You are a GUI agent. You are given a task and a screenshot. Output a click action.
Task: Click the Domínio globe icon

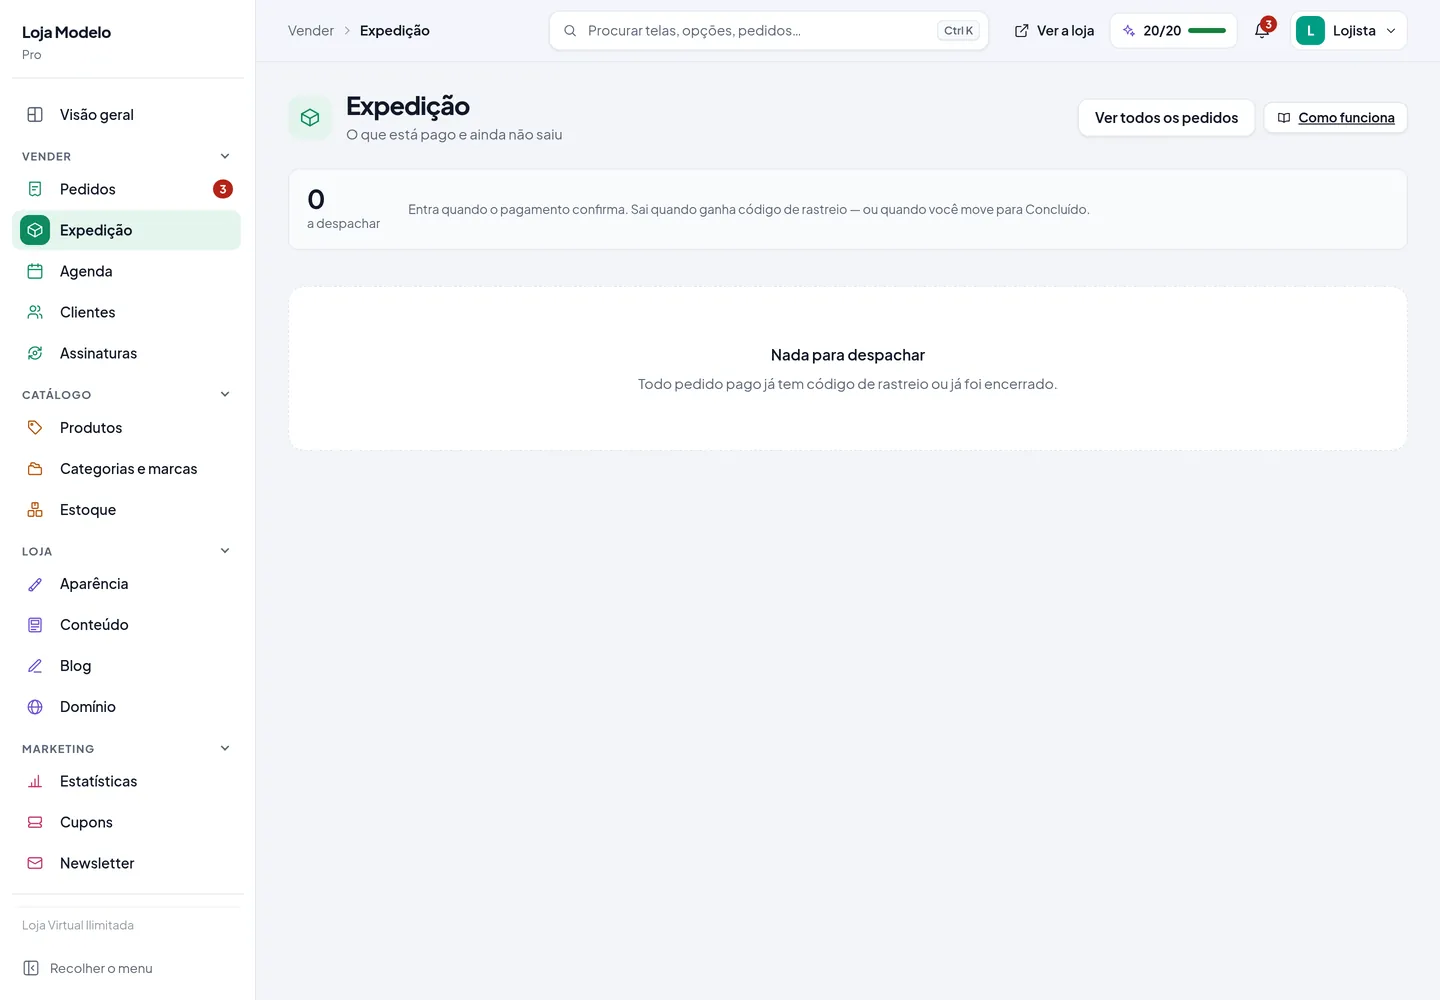35,707
